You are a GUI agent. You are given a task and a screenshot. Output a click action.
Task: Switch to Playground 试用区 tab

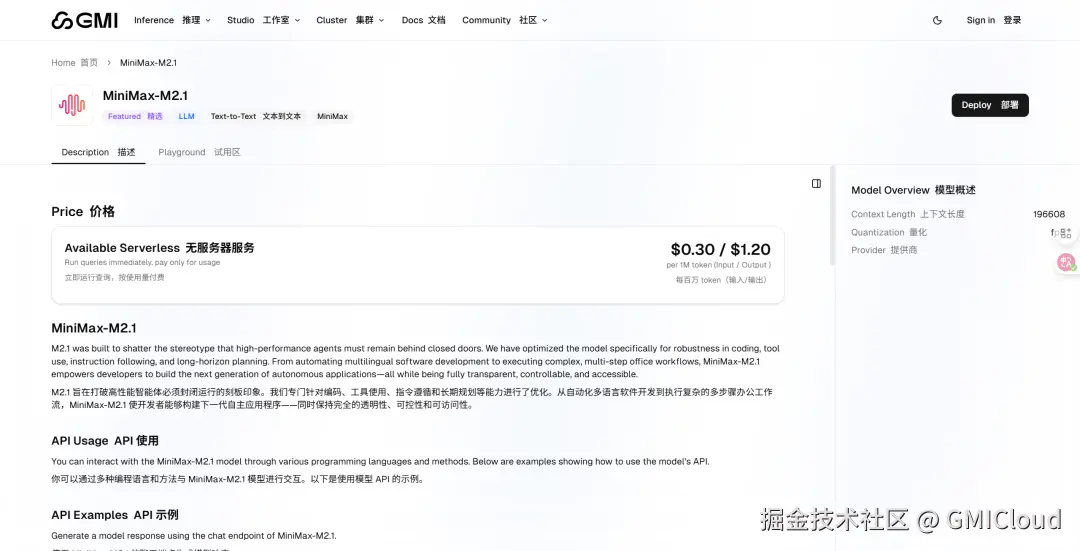point(199,152)
